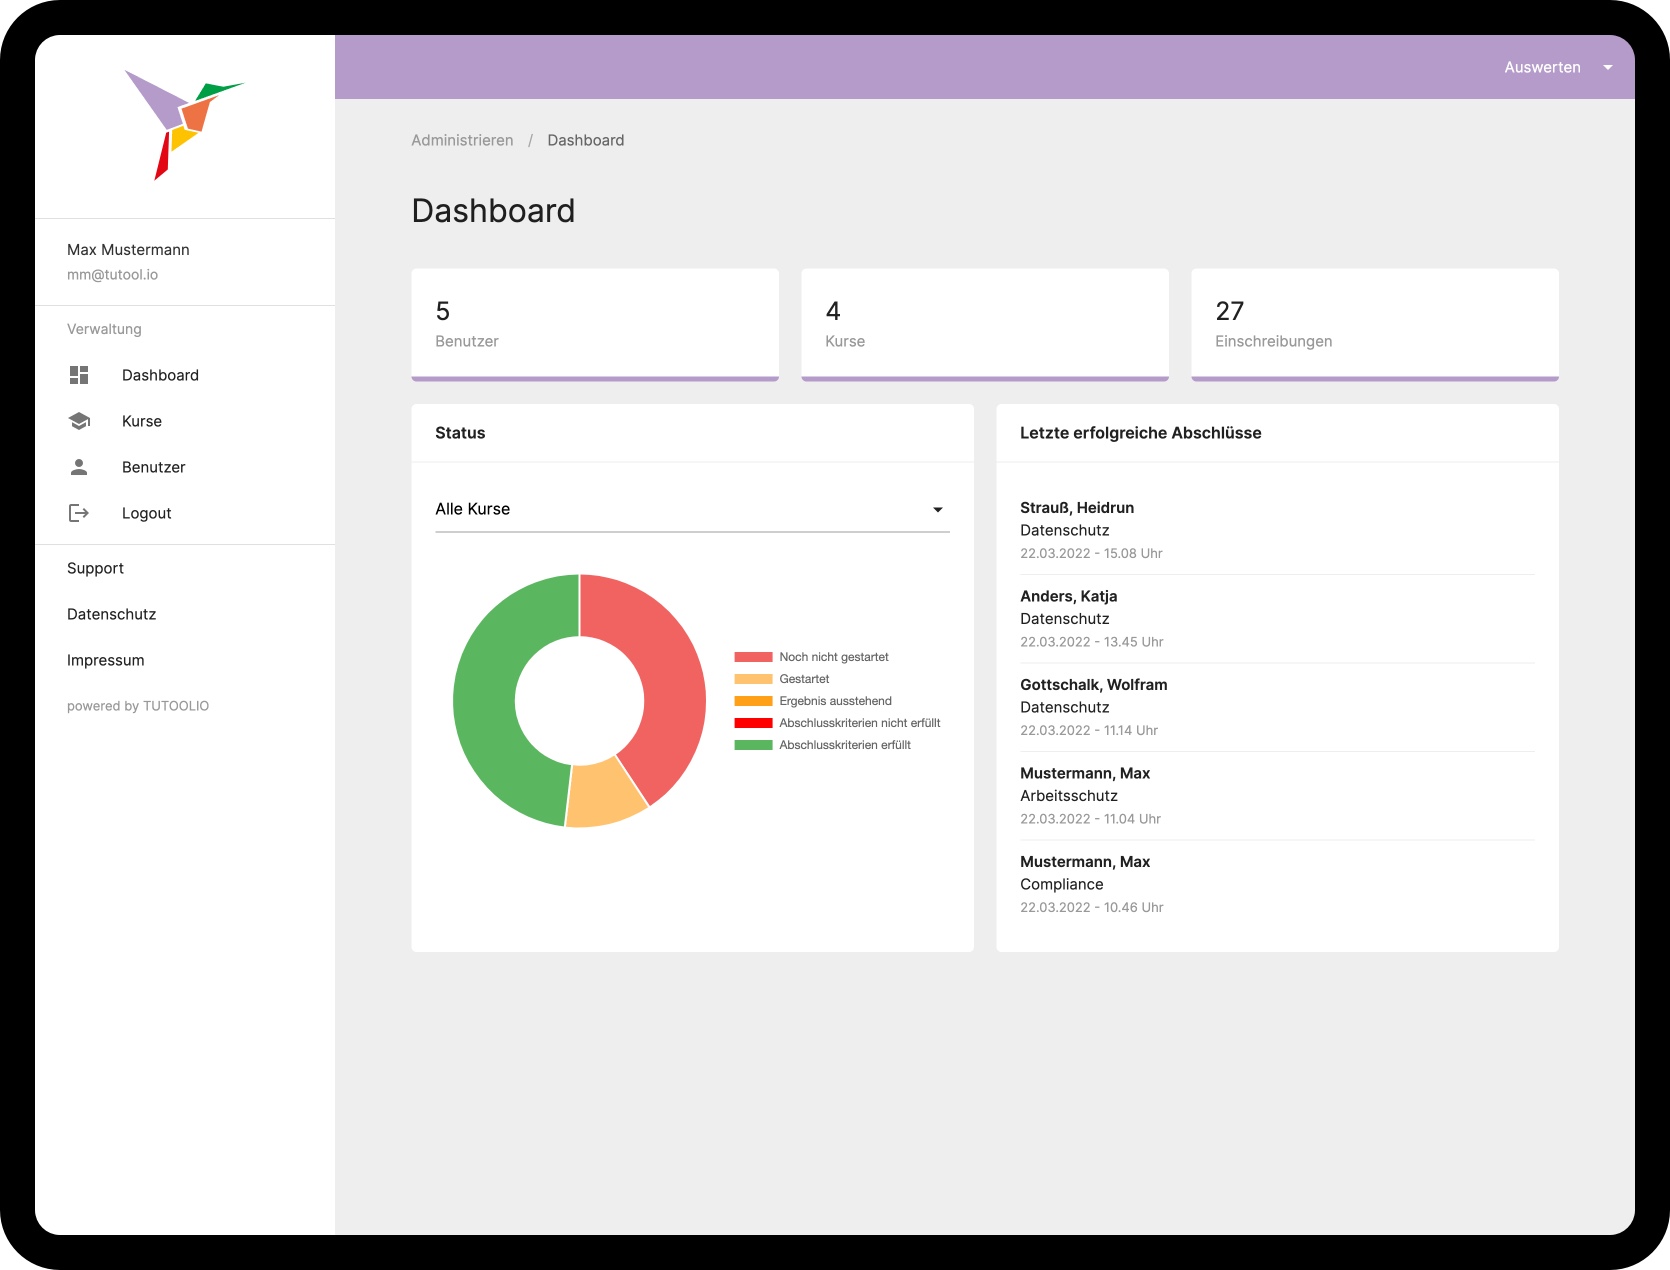Open the Auswerten dropdown arrow
Viewport: 1670px width, 1270px height.
pyautogui.click(x=1608, y=68)
